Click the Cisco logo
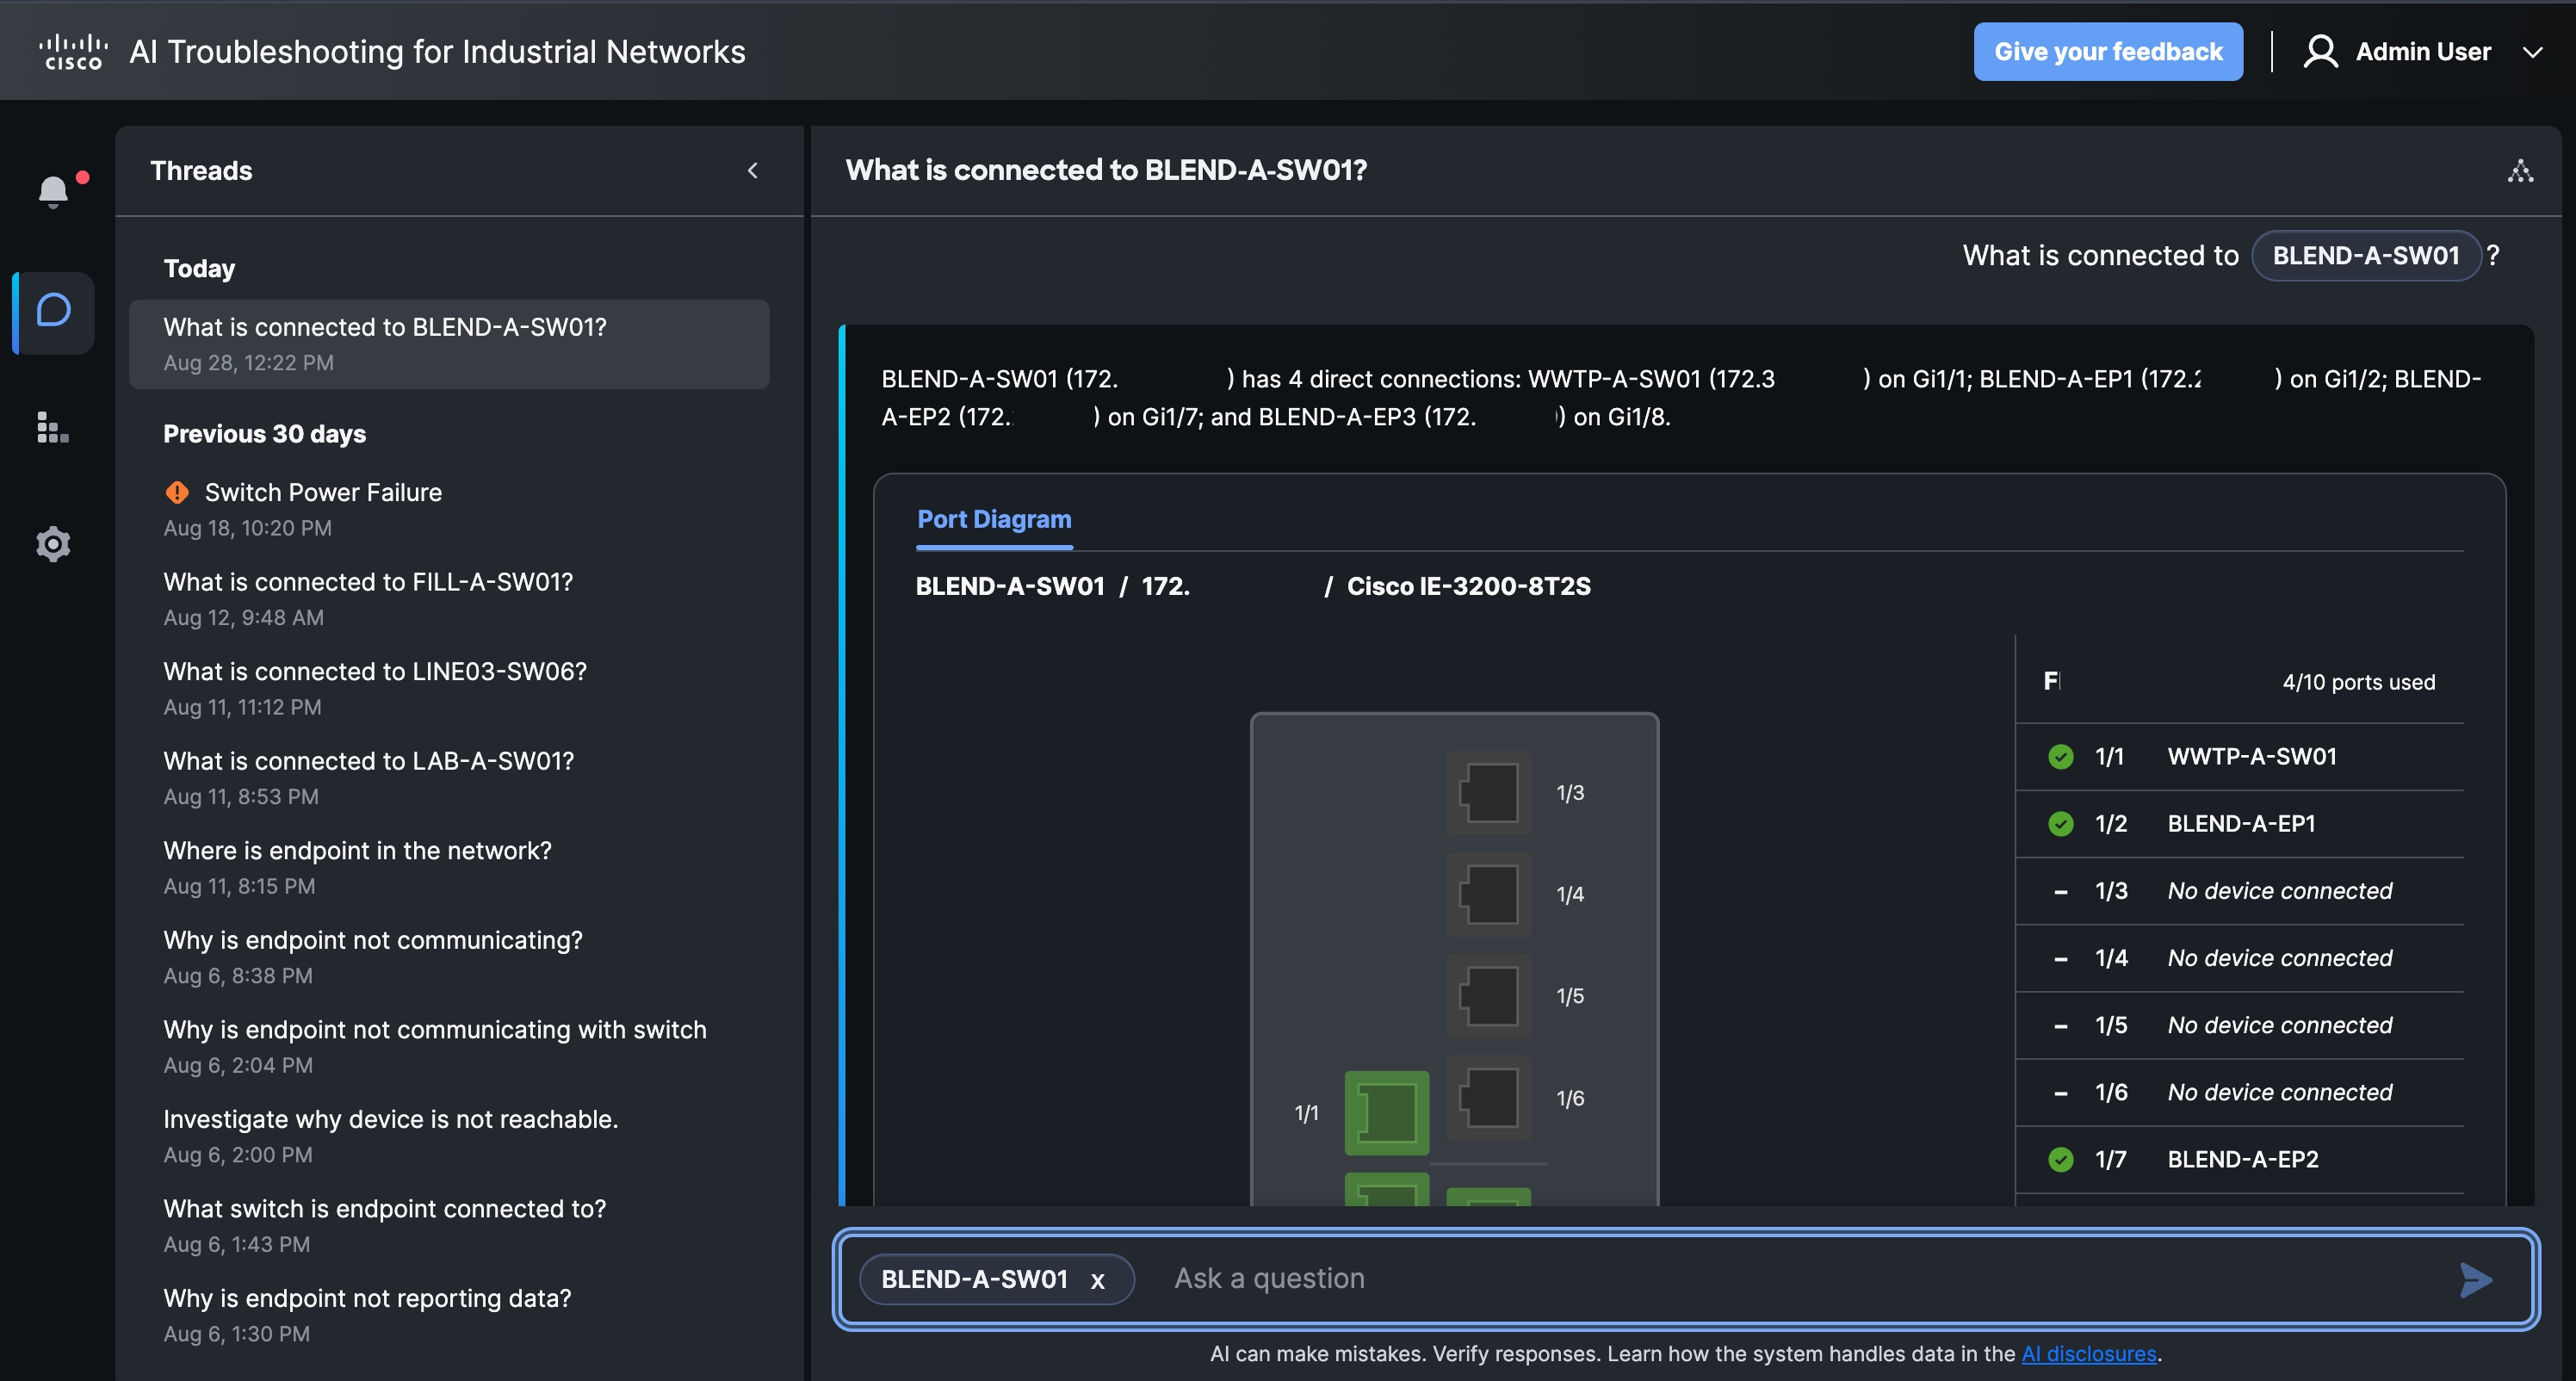The width and height of the screenshot is (2576, 1381). point(73,52)
